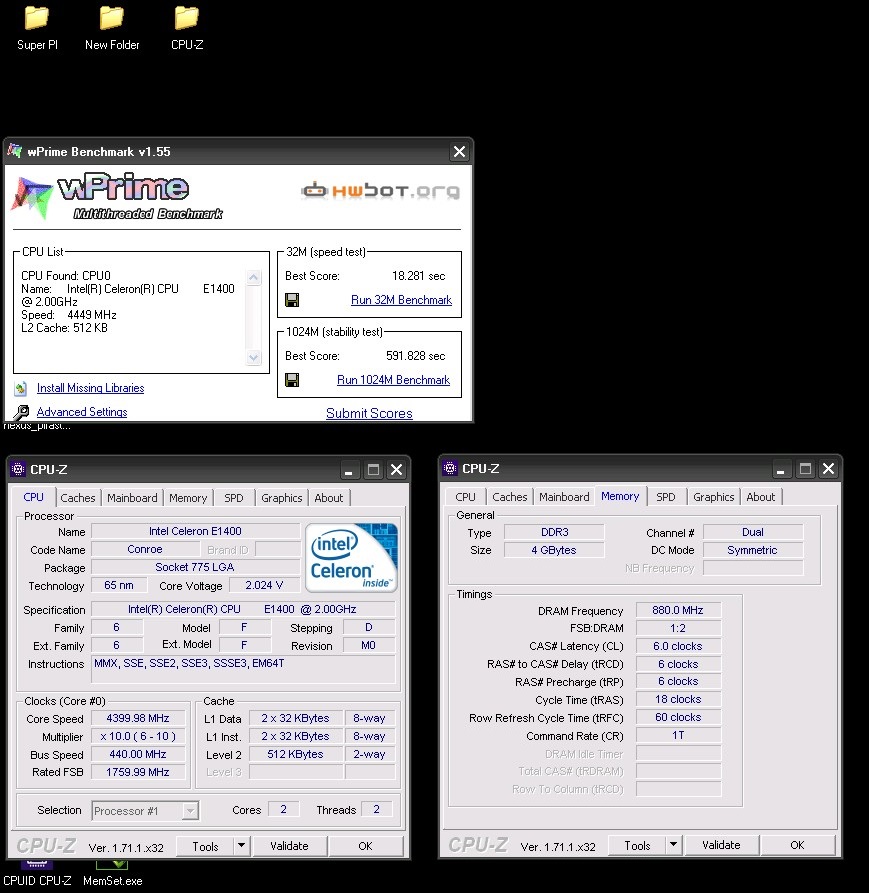Open SPD tab in right CPU-Z
The height and width of the screenshot is (893, 869).
coord(666,497)
